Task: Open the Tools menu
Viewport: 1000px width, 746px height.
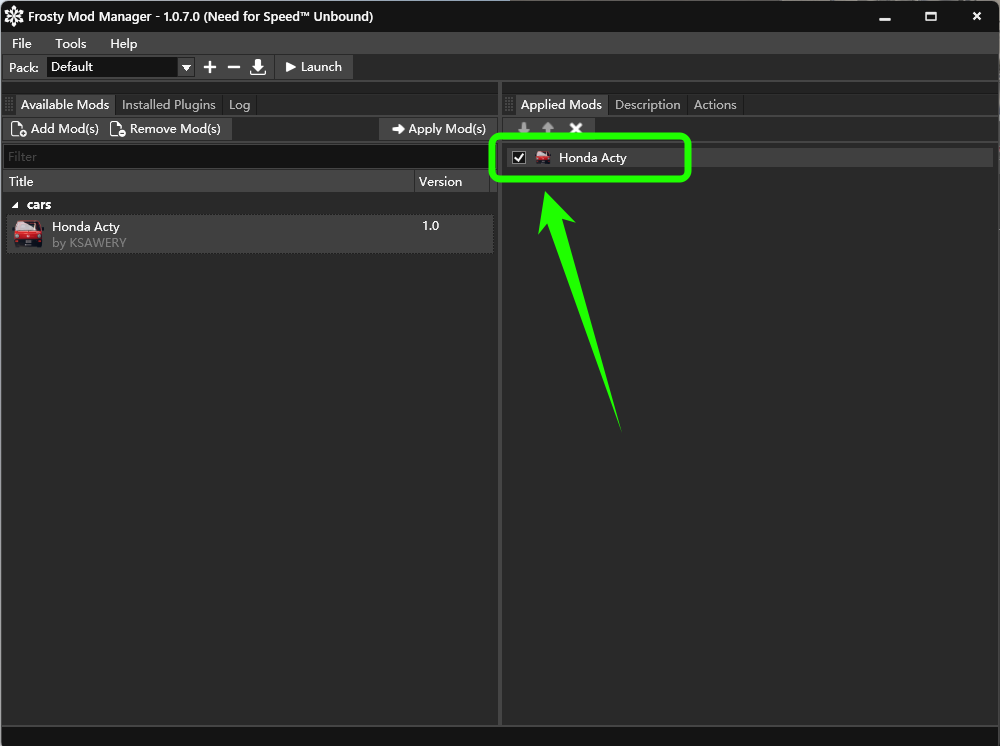Action: tap(70, 43)
